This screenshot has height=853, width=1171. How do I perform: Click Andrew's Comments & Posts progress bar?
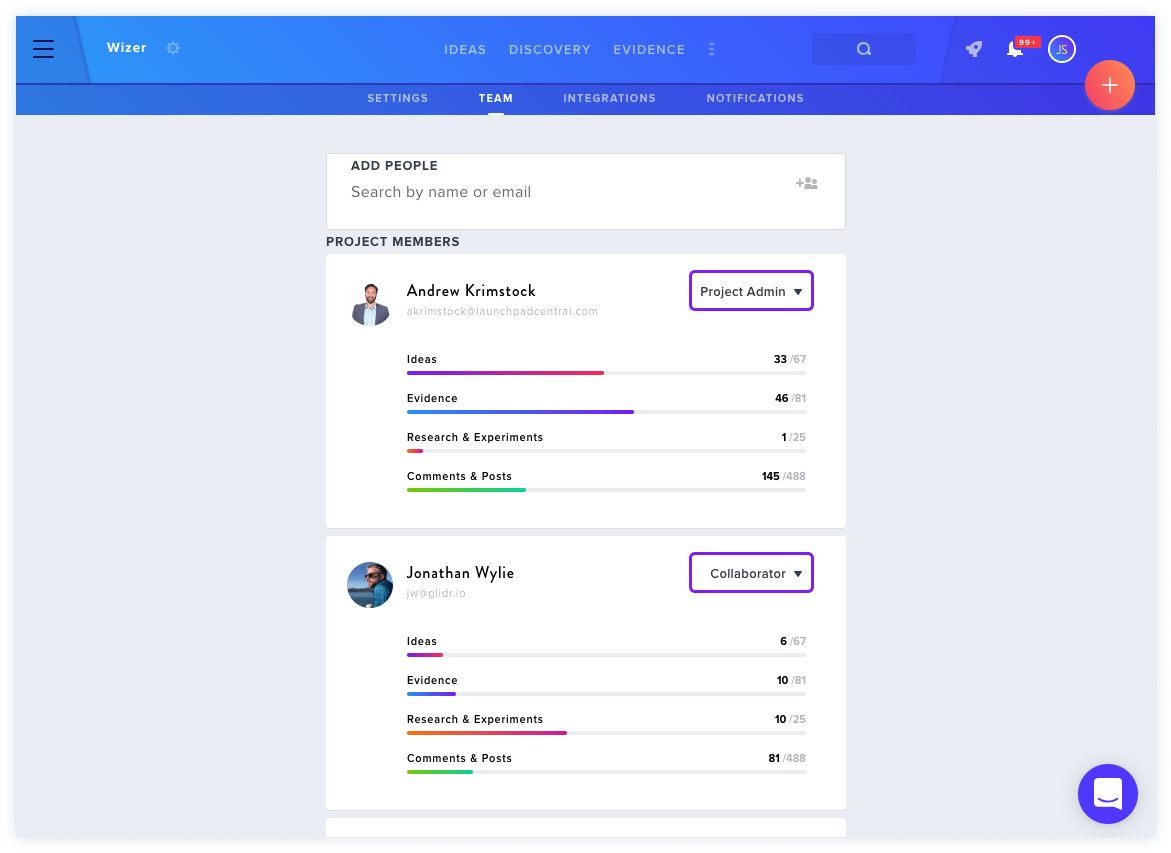606,490
